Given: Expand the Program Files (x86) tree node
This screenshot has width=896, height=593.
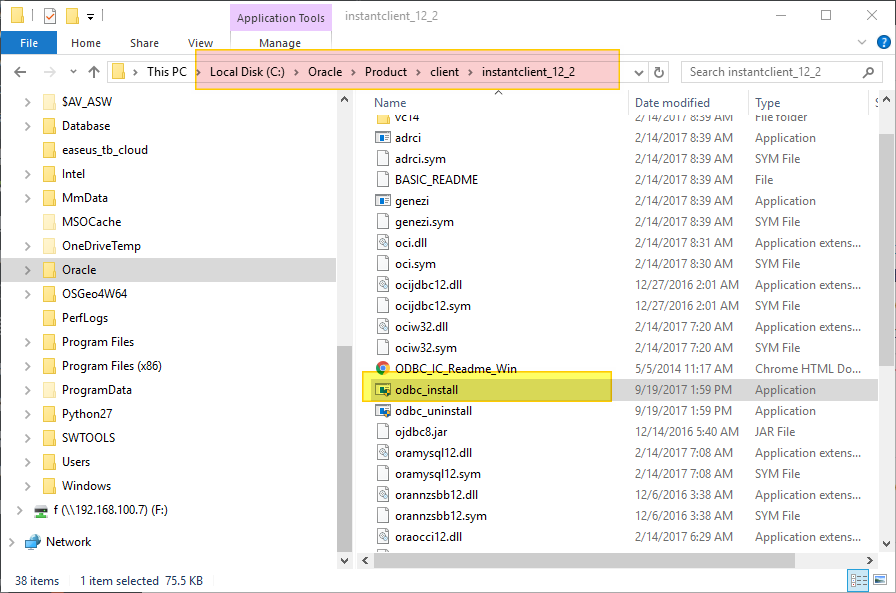Looking at the screenshot, I should (x=27, y=366).
